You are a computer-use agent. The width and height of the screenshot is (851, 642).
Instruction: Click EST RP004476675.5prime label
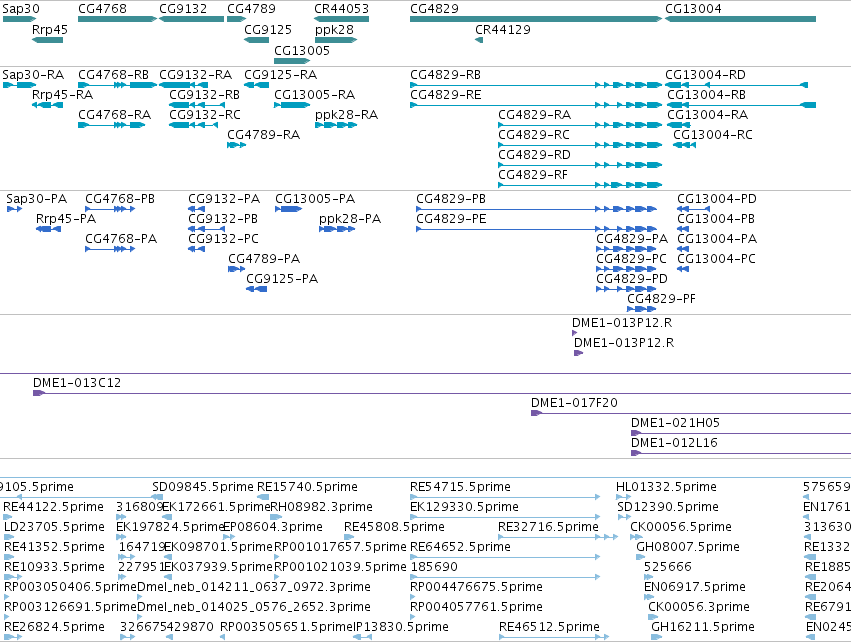[477, 587]
